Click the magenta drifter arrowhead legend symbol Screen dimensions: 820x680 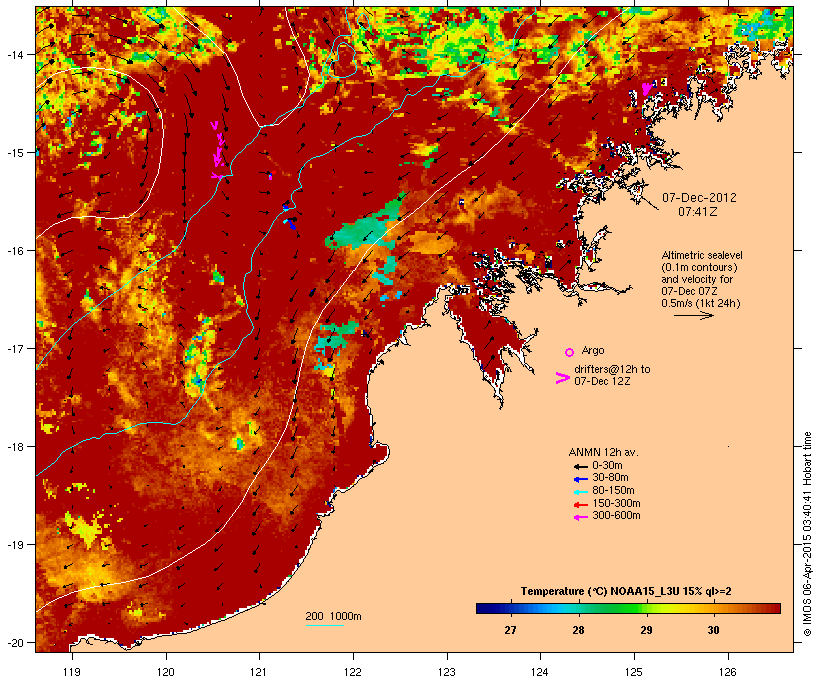click(563, 378)
